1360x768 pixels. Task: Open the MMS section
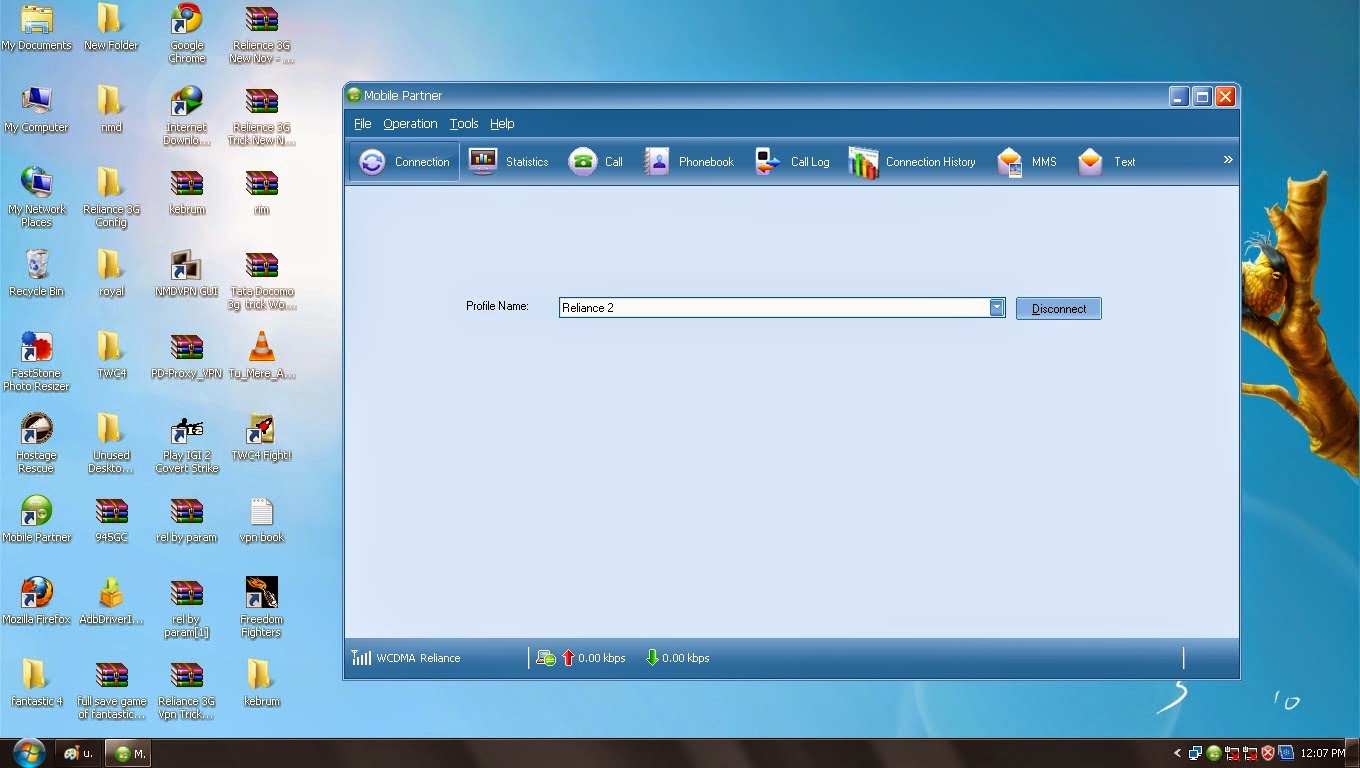click(x=1027, y=162)
